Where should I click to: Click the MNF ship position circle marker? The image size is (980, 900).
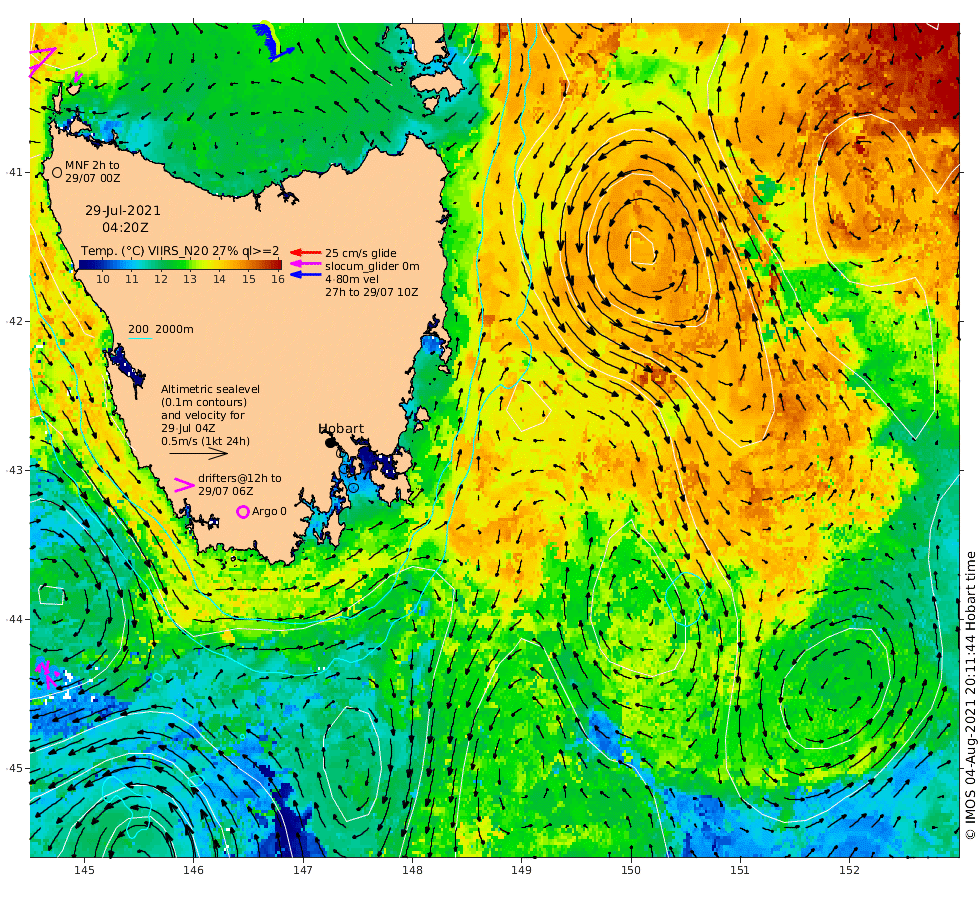click(57, 172)
